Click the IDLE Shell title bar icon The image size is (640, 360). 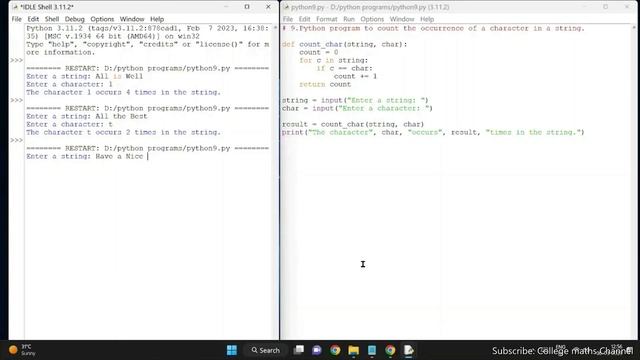(16, 7)
